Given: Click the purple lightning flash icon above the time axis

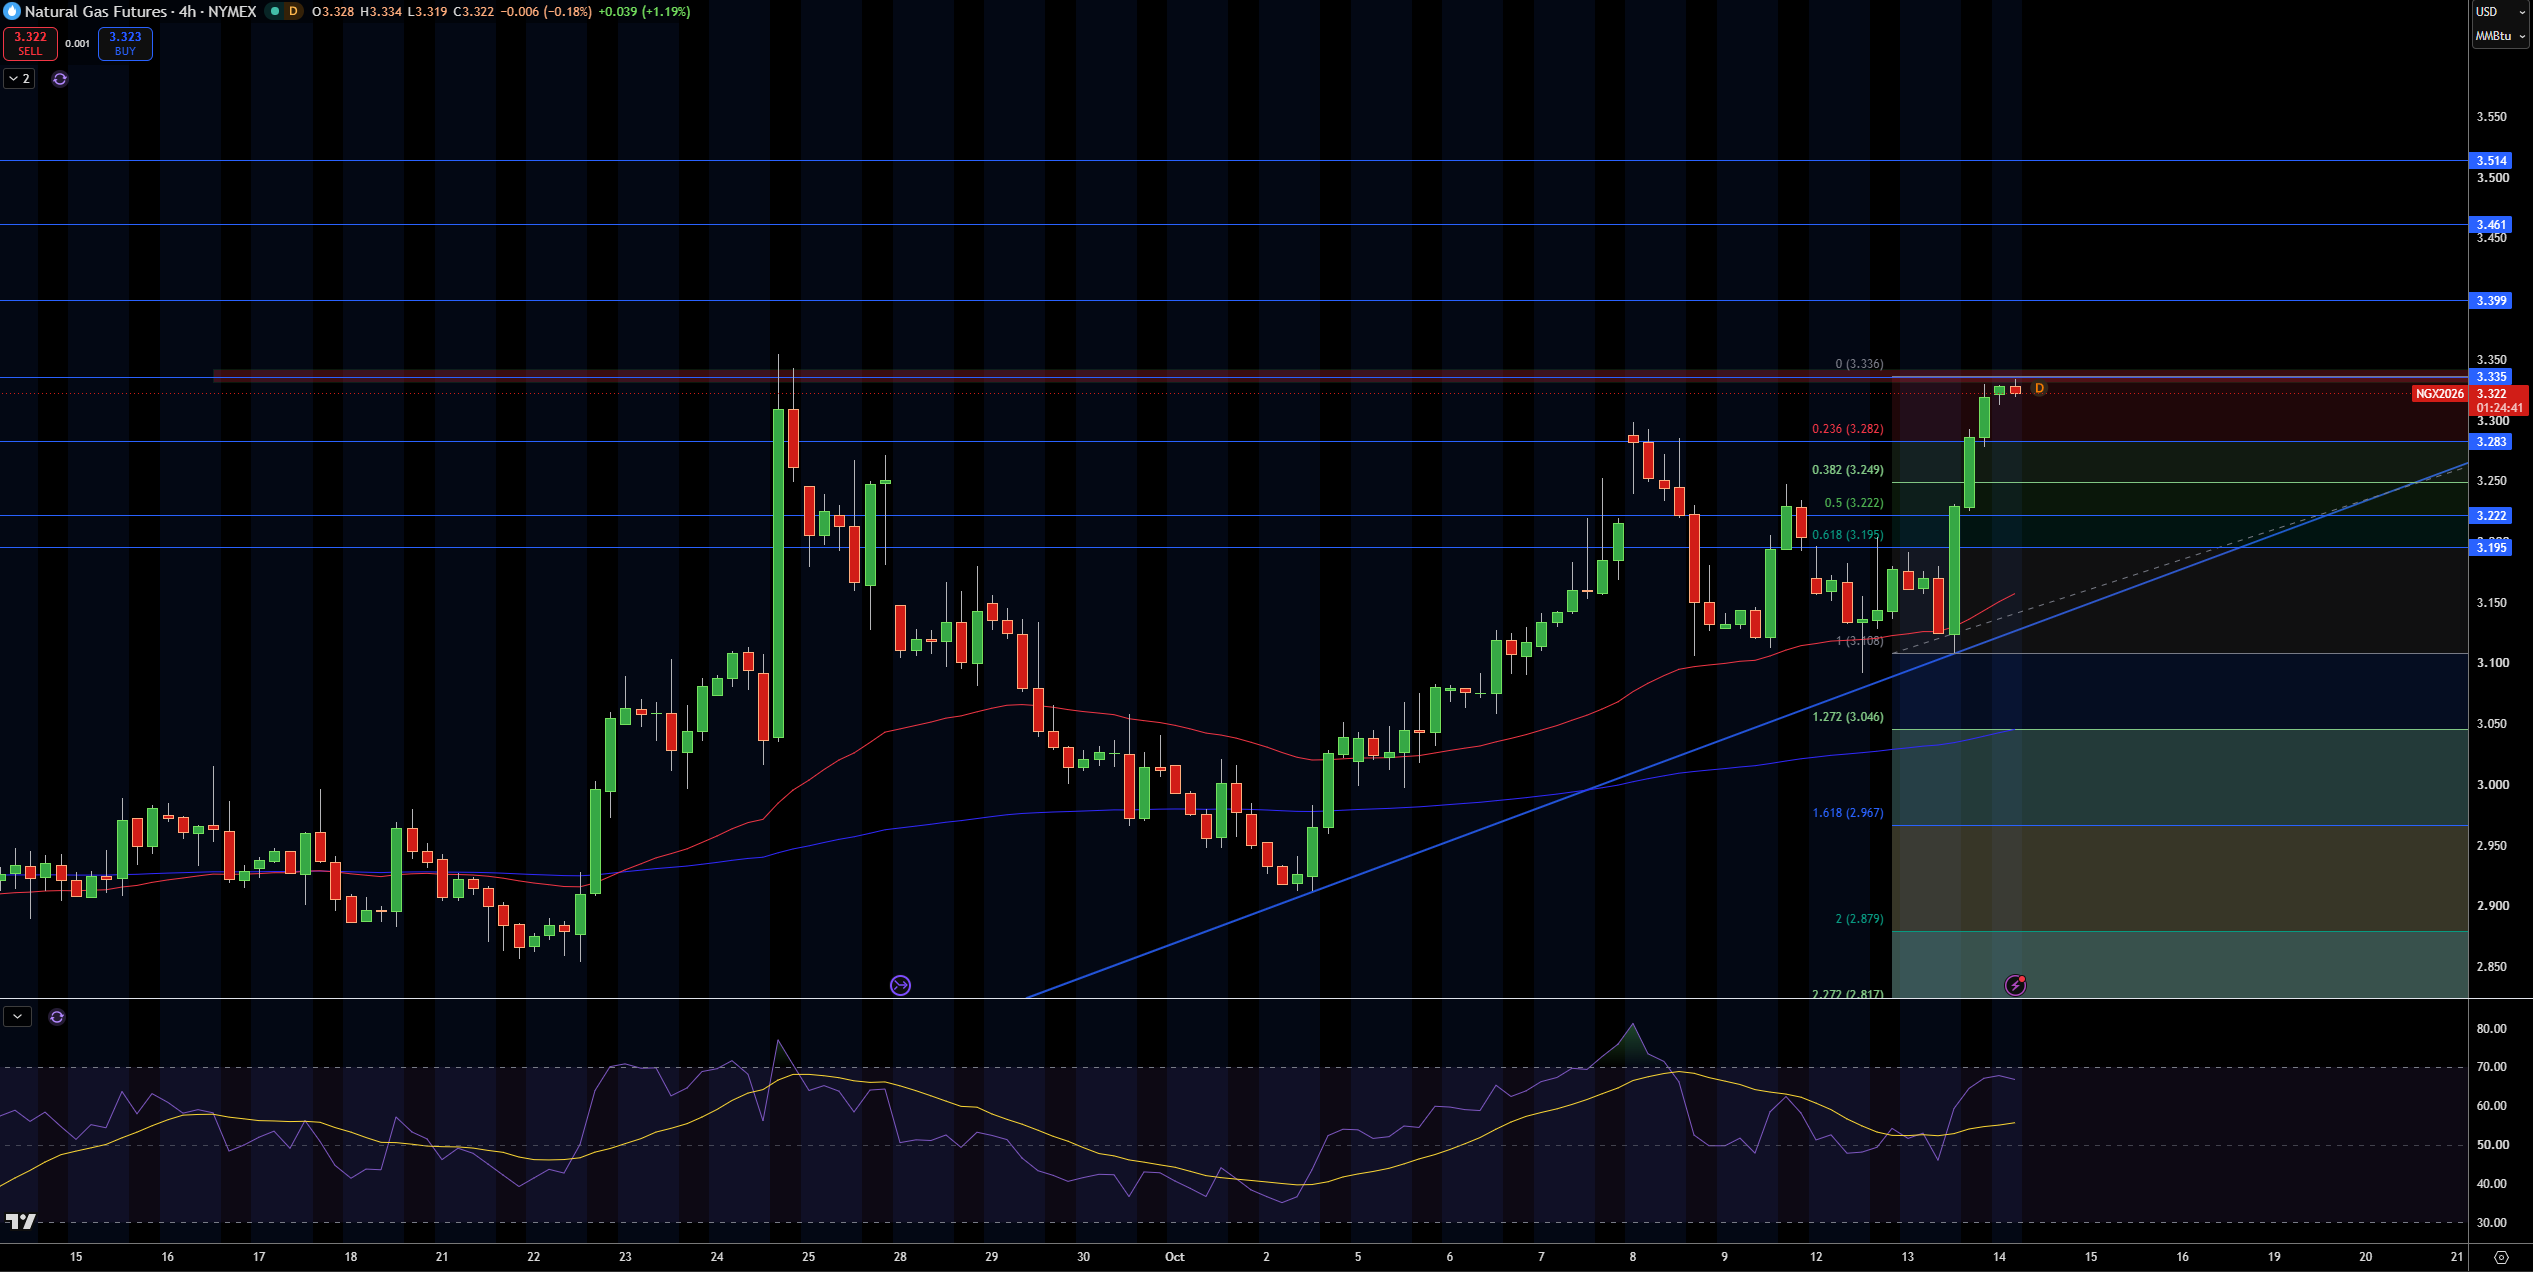Looking at the screenshot, I should point(2016,986).
